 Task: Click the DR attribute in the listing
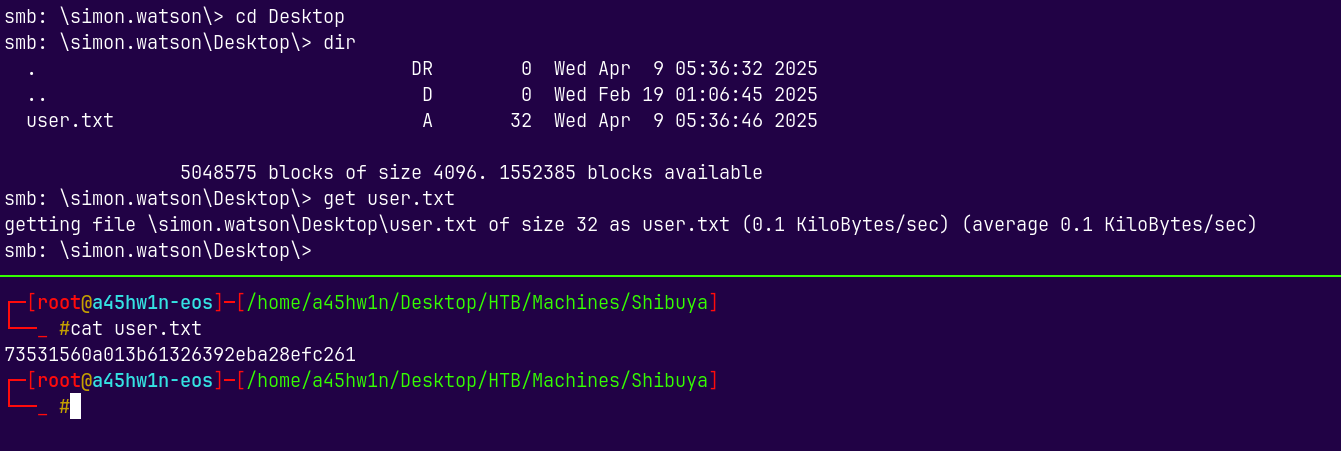click(x=422, y=69)
